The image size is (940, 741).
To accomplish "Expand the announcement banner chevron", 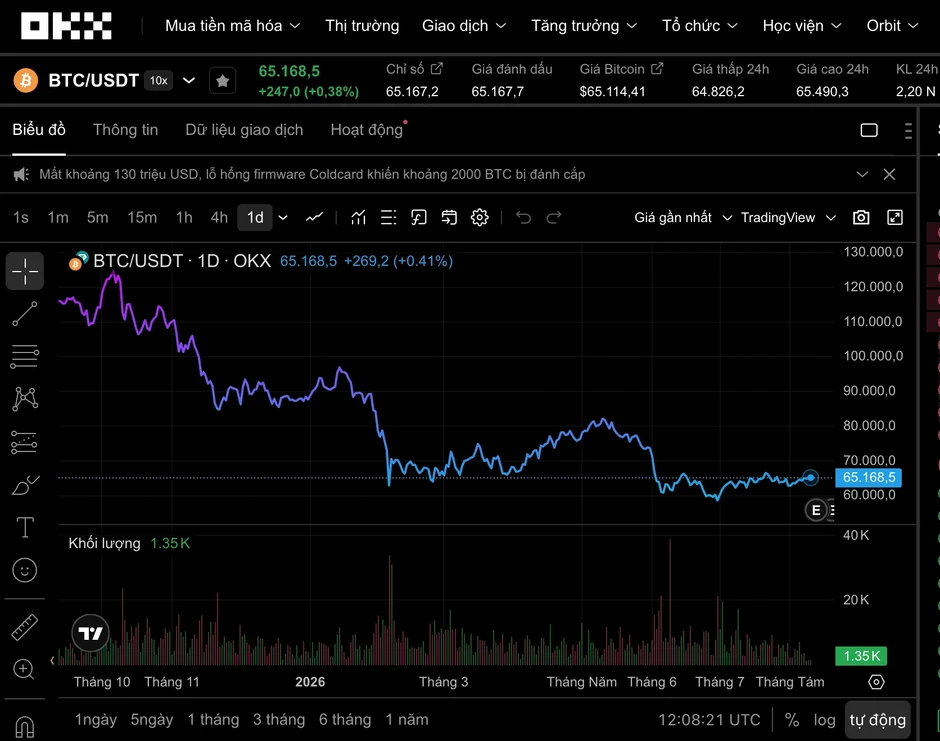I will click(862, 174).
